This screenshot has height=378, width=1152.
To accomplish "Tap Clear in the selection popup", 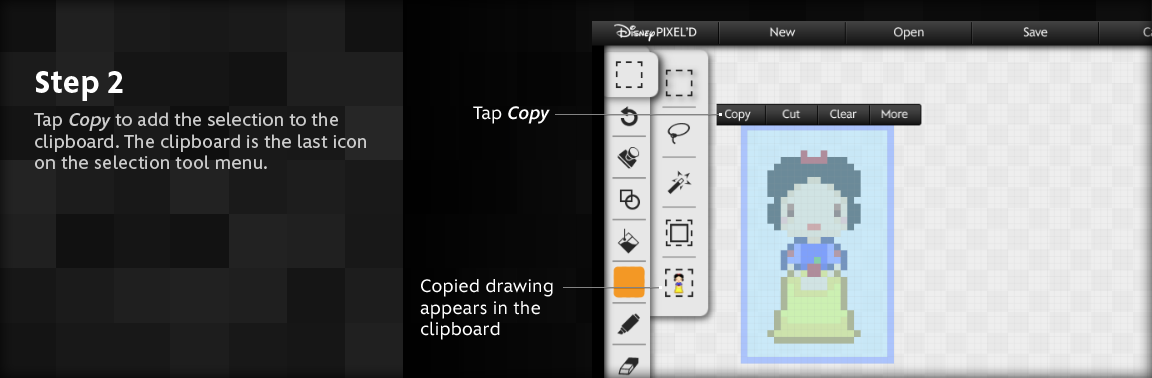I will [843, 114].
